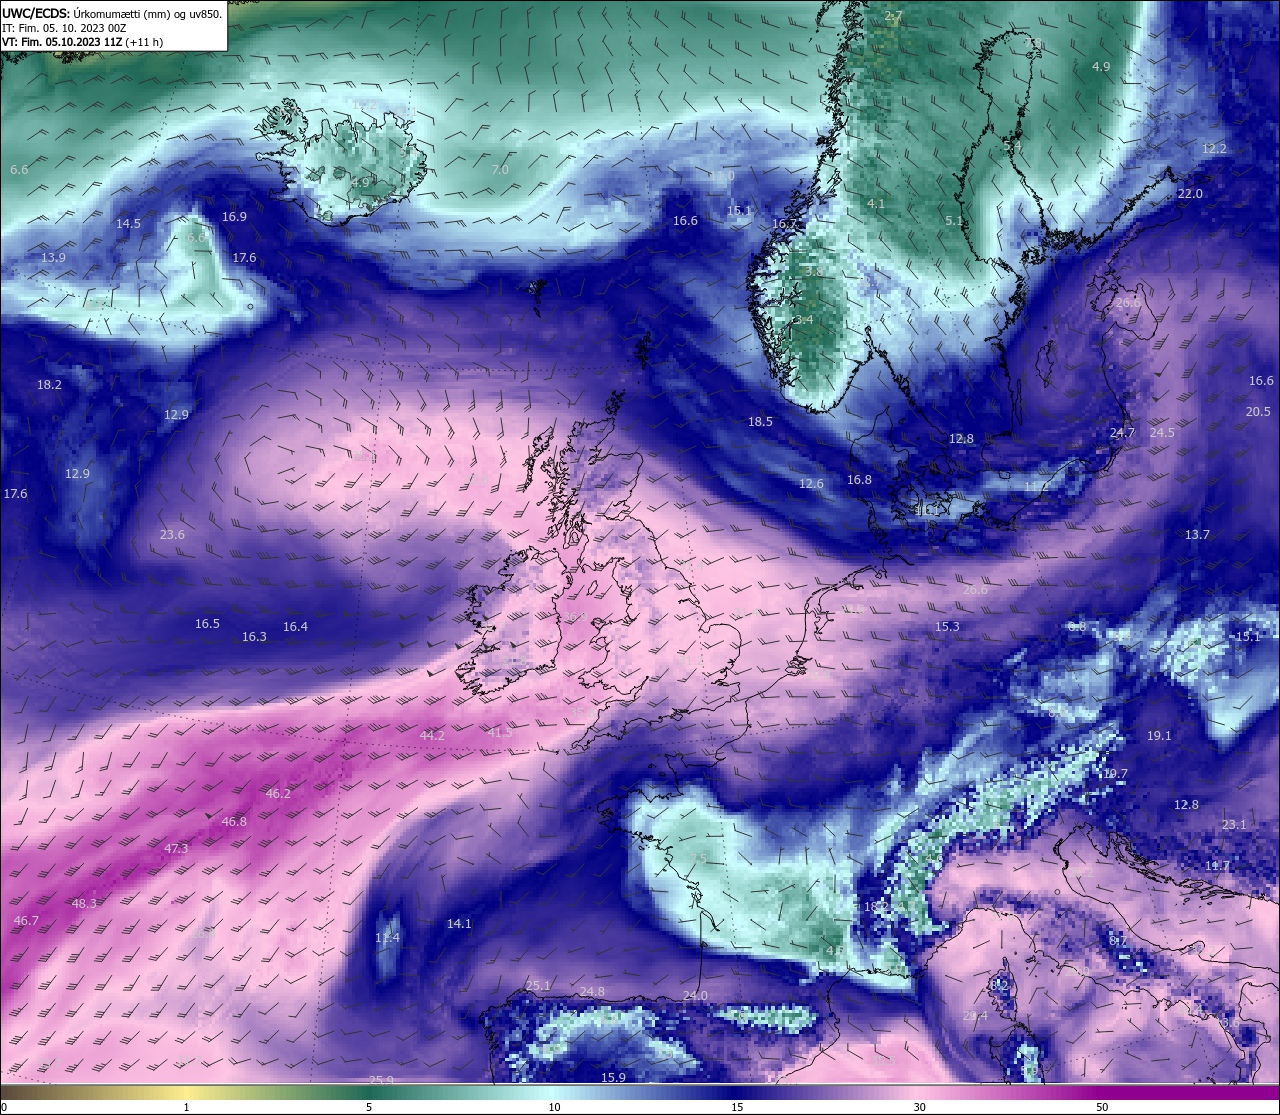The width and height of the screenshot is (1280, 1115).
Task: Click the map value 16.3
Action: [x=254, y=636]
